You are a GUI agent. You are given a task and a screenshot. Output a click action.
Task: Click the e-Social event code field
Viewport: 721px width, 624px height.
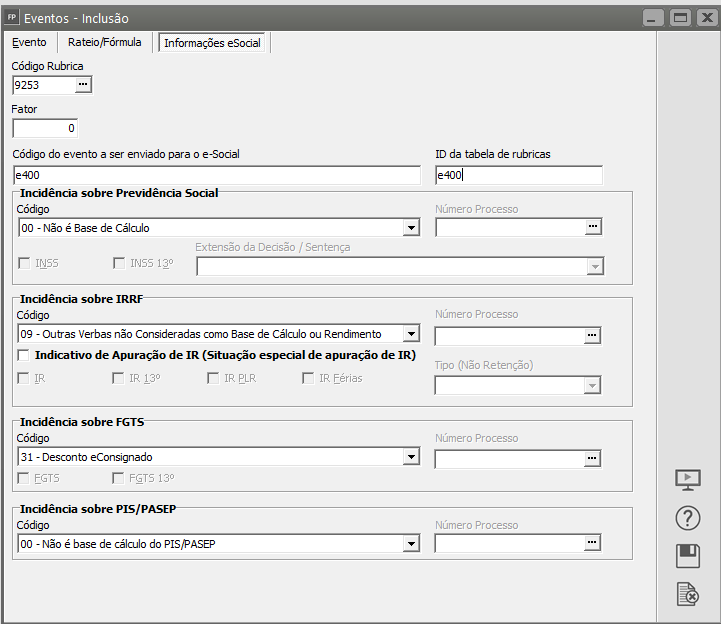pyautogui.click(x=216, y=175)
